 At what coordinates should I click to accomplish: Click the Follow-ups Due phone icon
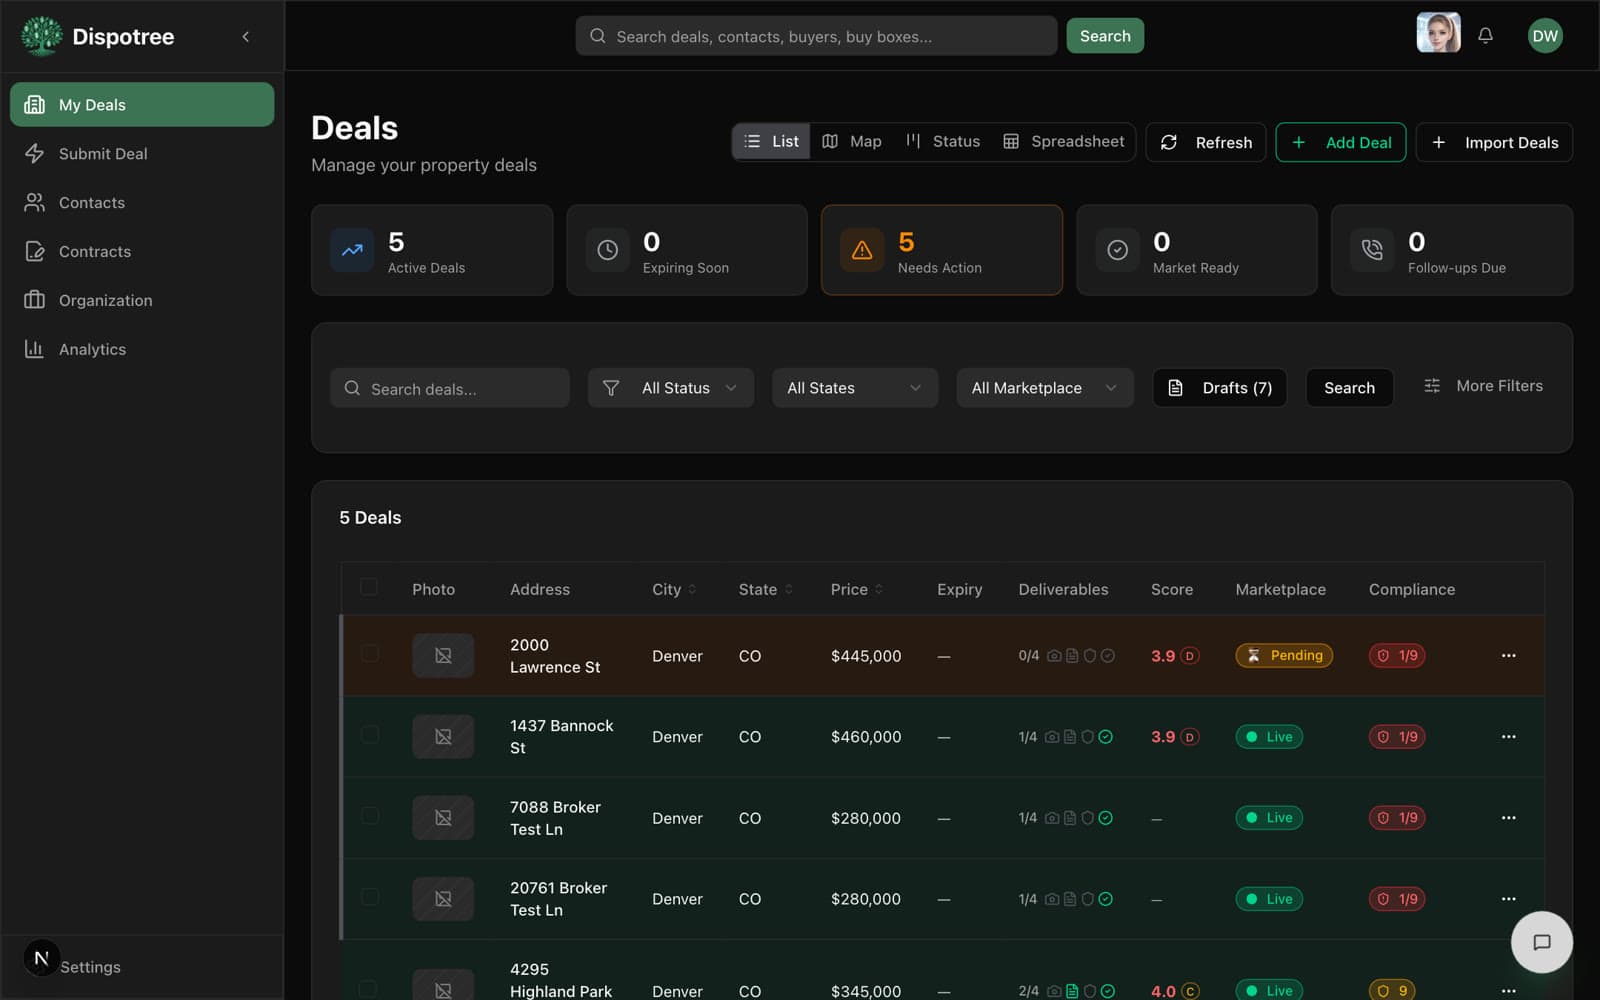coord(1372,250)
